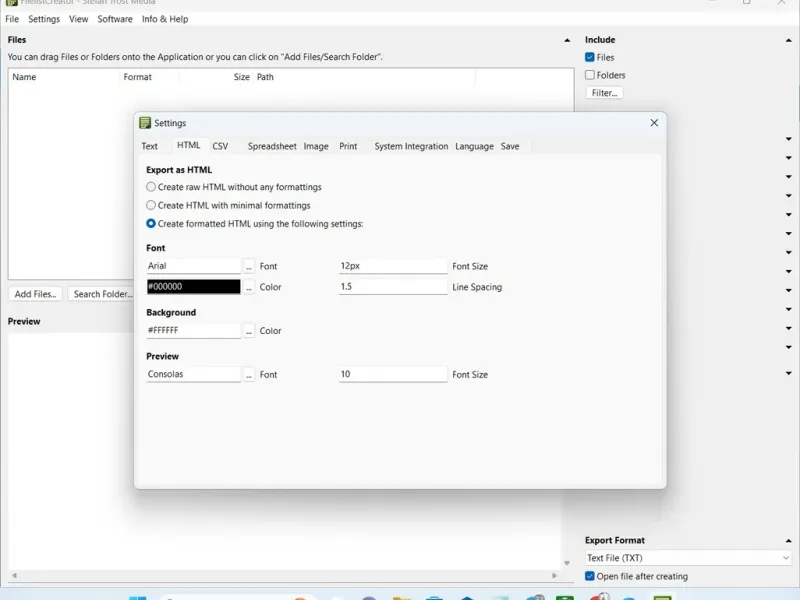Screen dimensions: 800x600
Task: Select the HTML settings tab
Action: point(188,145)
